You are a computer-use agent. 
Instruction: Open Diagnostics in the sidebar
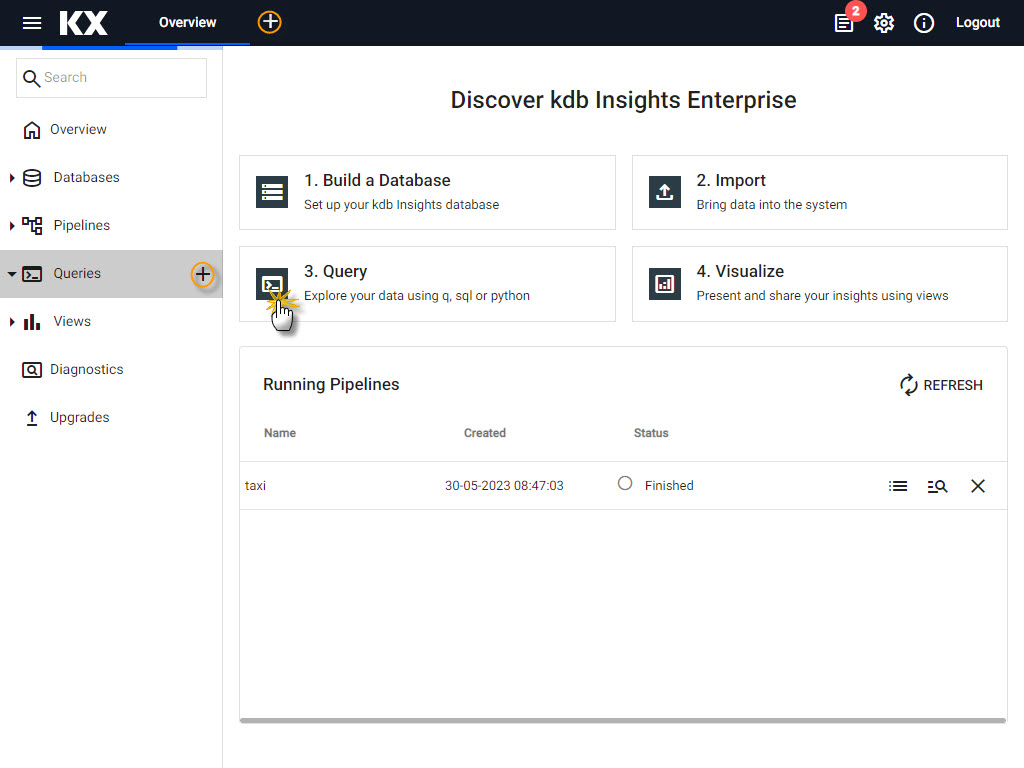coord(86,370)
